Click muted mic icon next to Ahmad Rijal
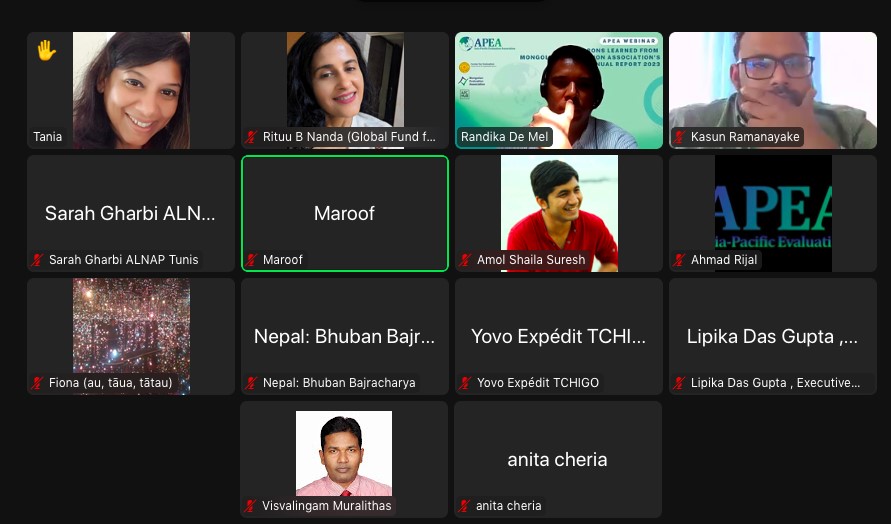Viewport: 891px width, 524px height. coord(679,260)
